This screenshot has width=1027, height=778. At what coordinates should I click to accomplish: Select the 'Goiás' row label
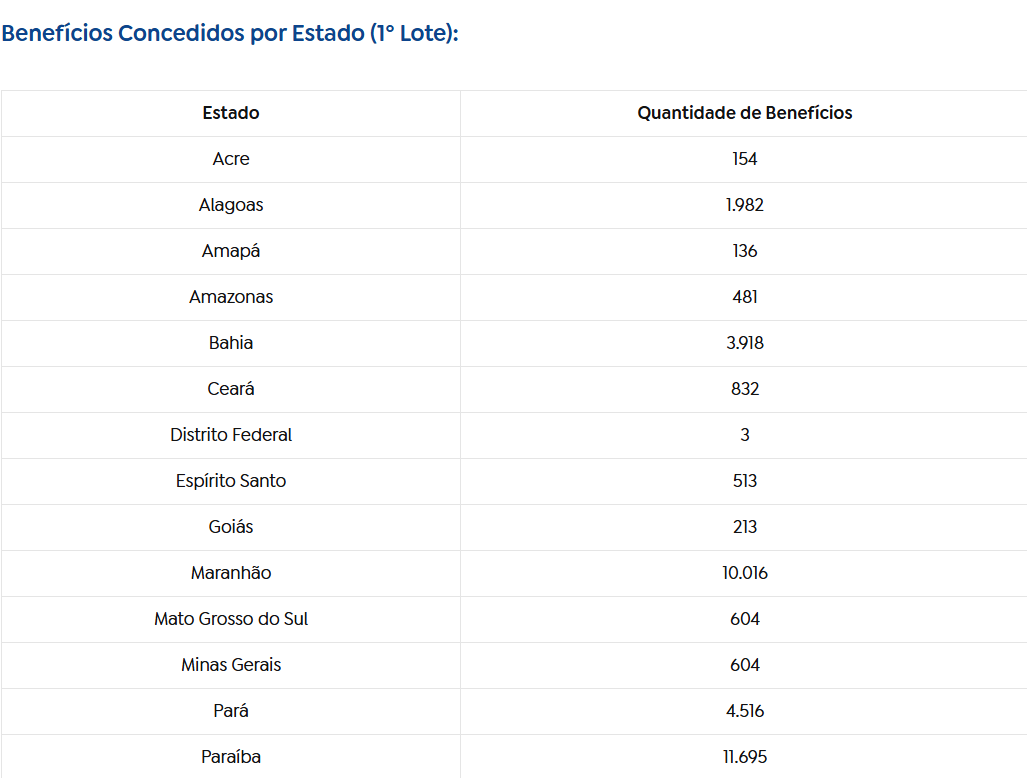(231, 527)
